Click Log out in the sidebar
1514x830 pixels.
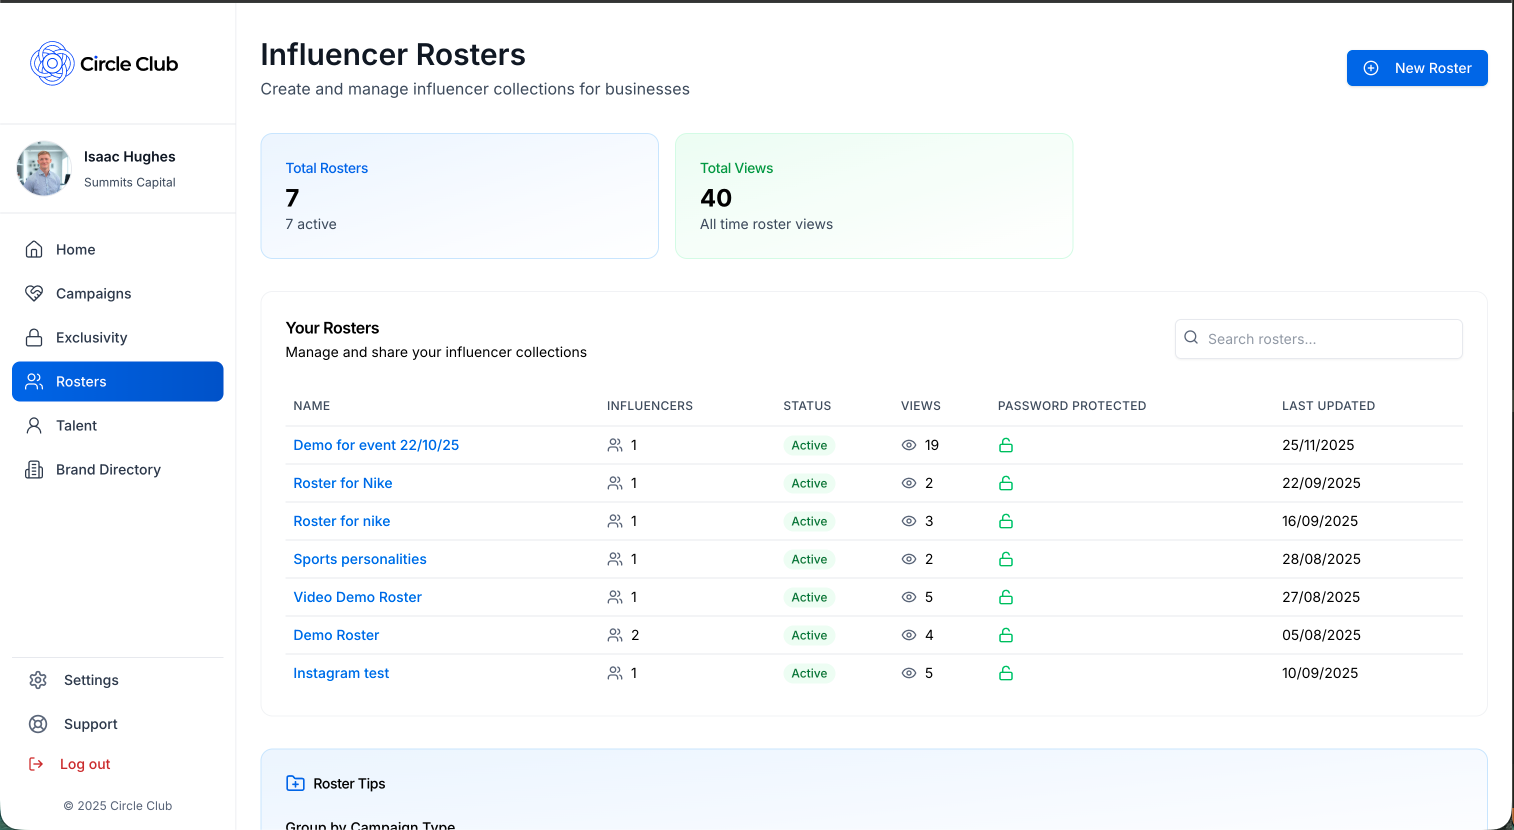[84, 763]
